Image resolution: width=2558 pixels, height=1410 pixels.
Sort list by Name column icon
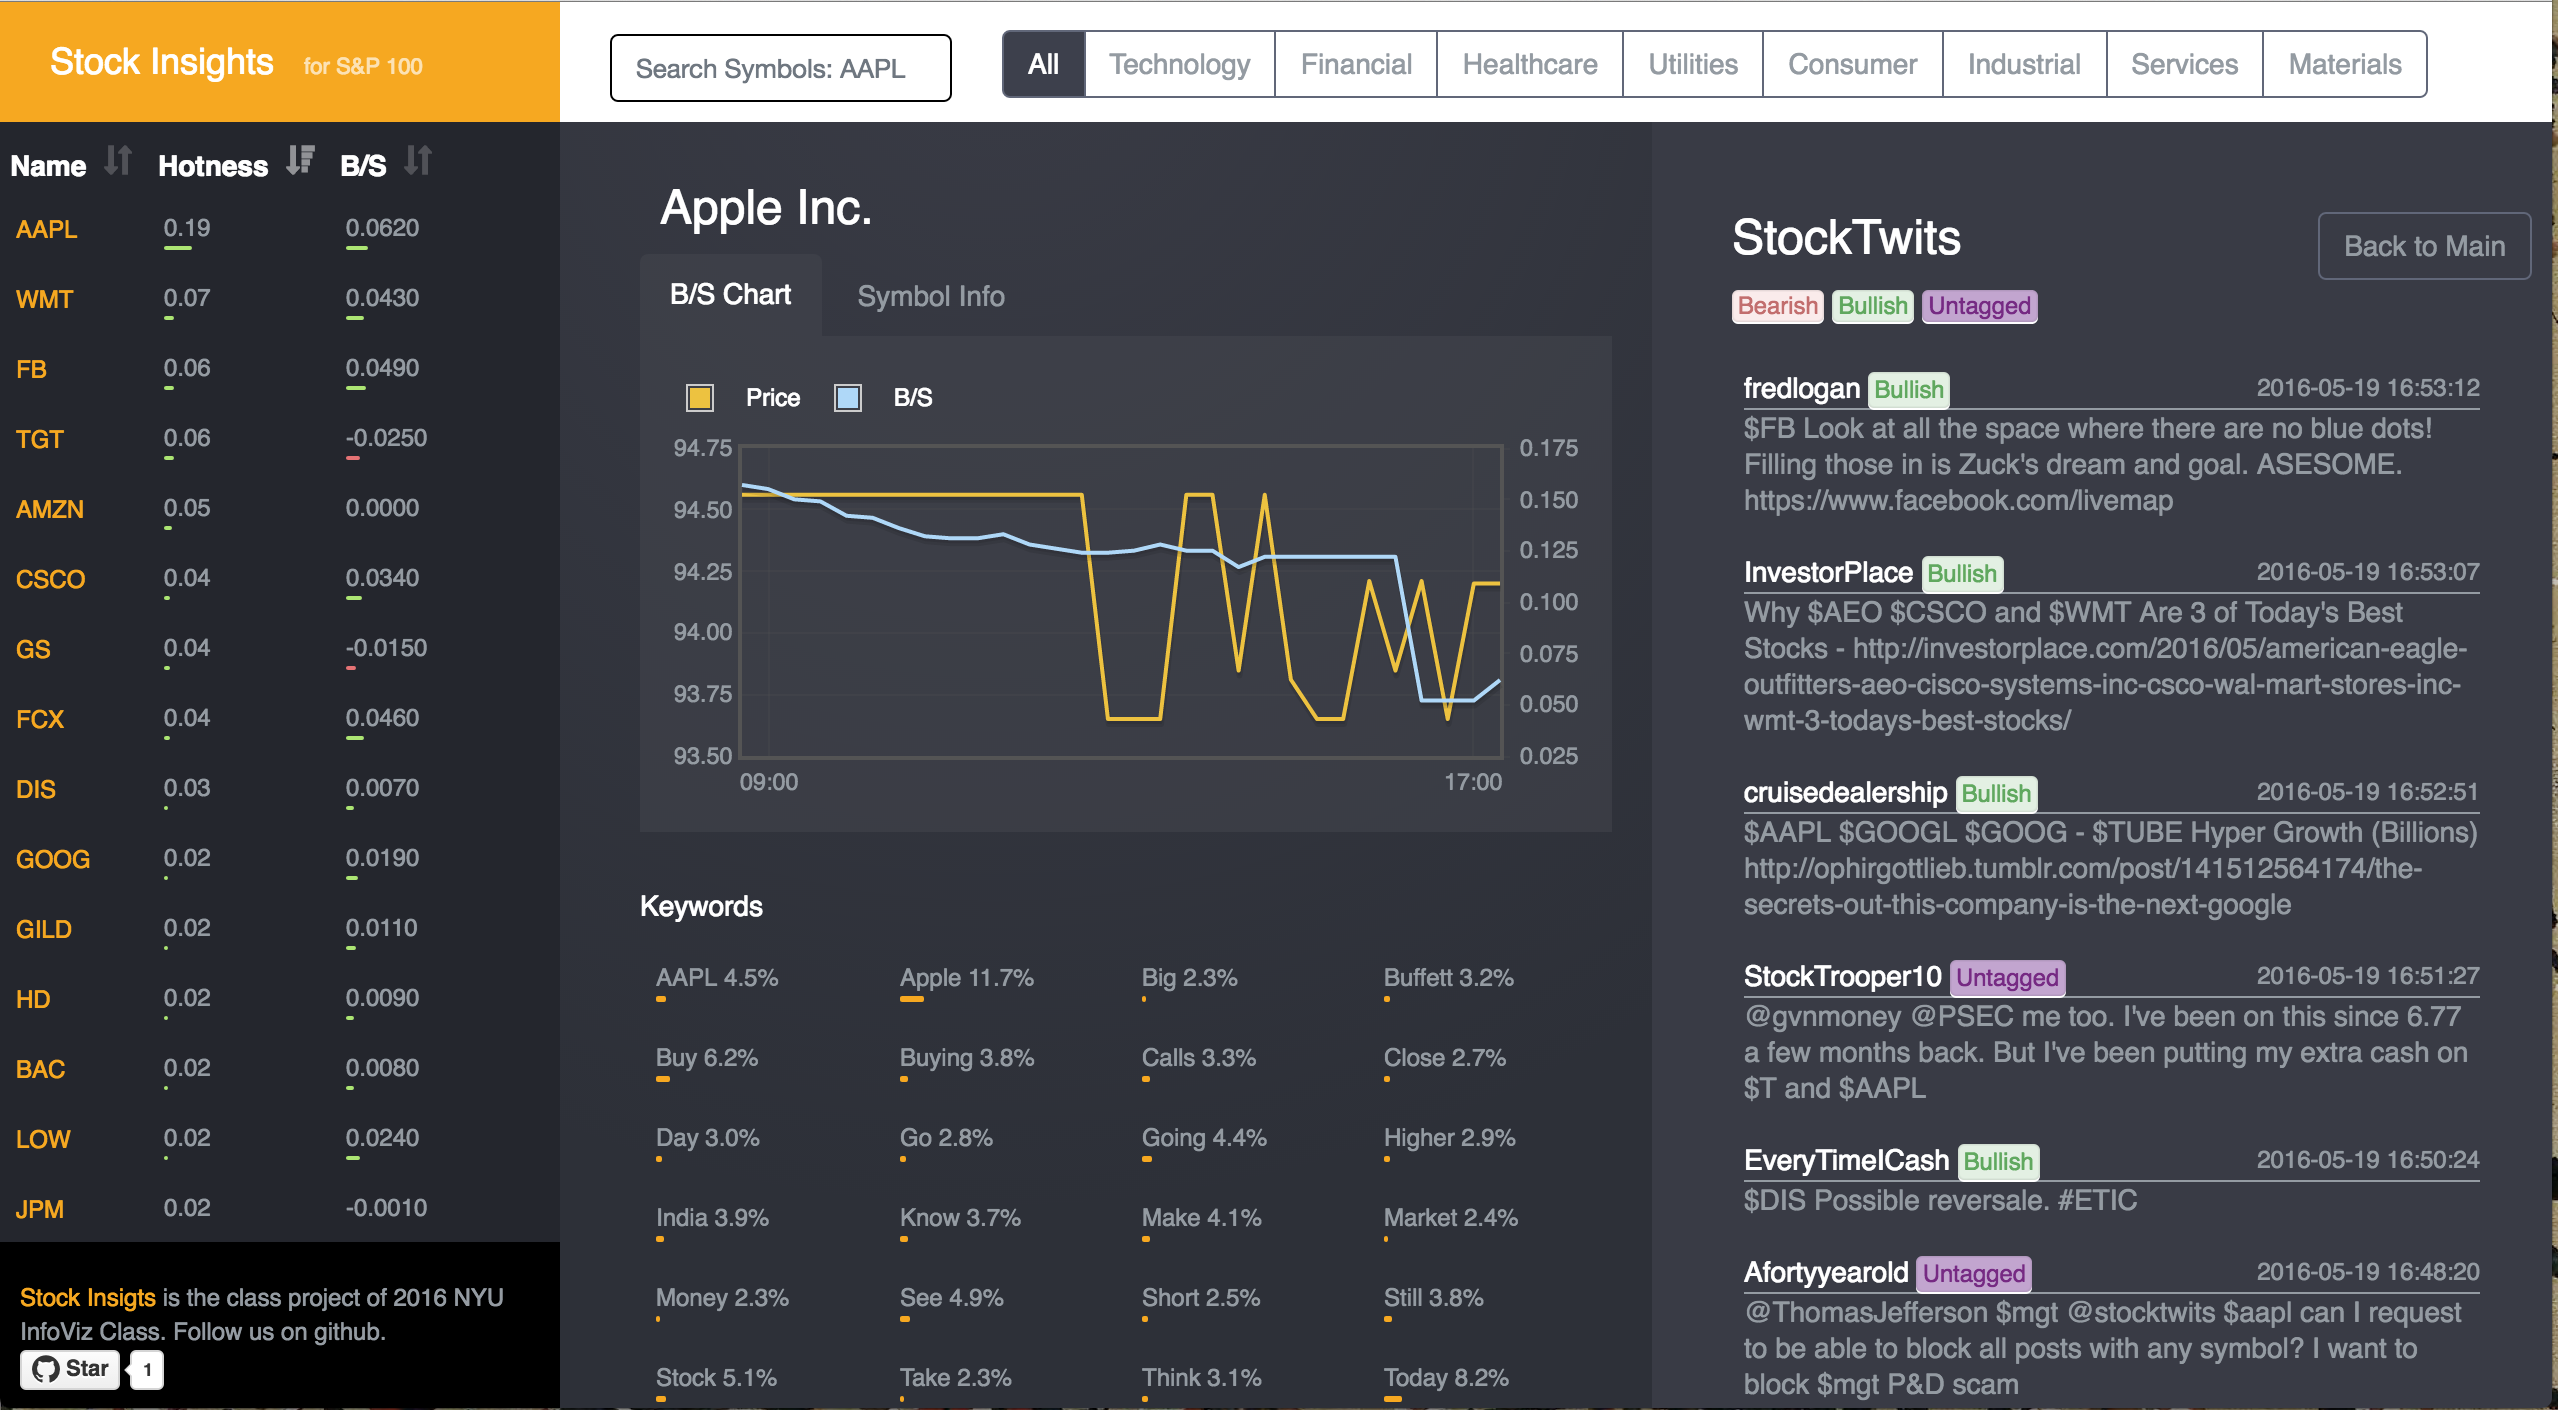[x=118, y=161]
